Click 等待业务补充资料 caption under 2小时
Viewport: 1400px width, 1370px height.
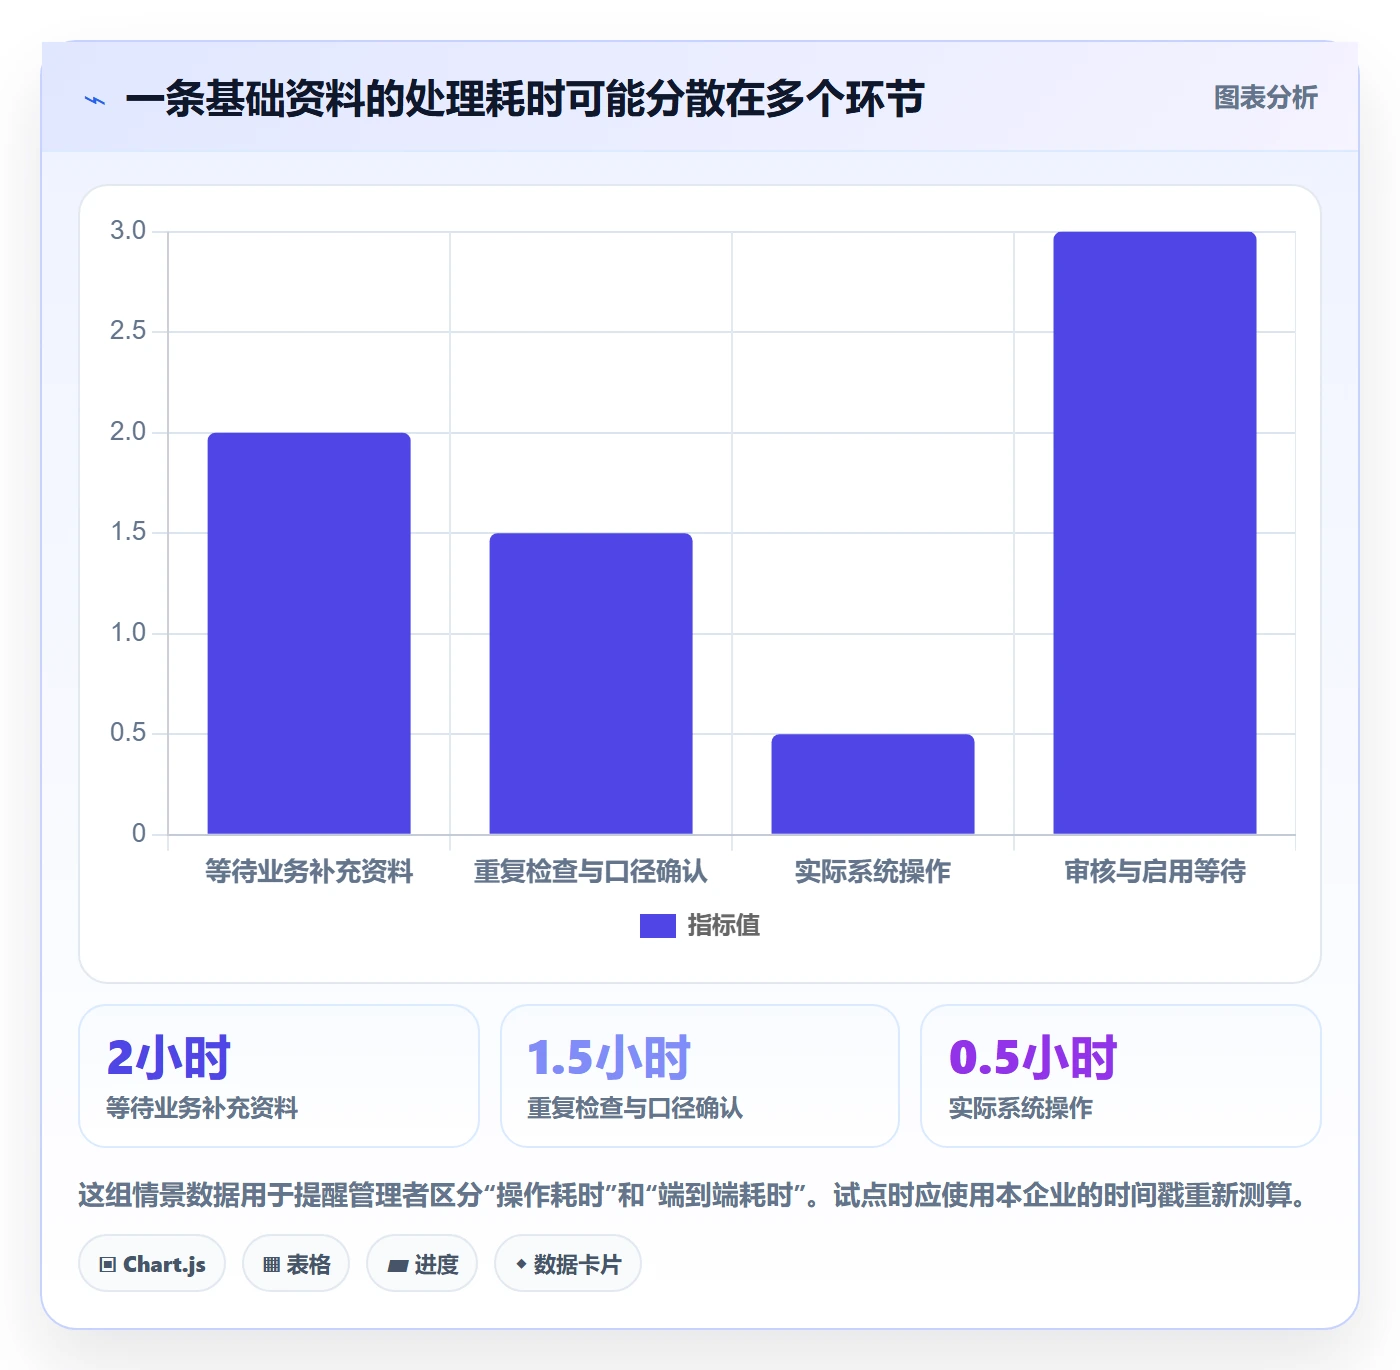(x=202, y=1108)
